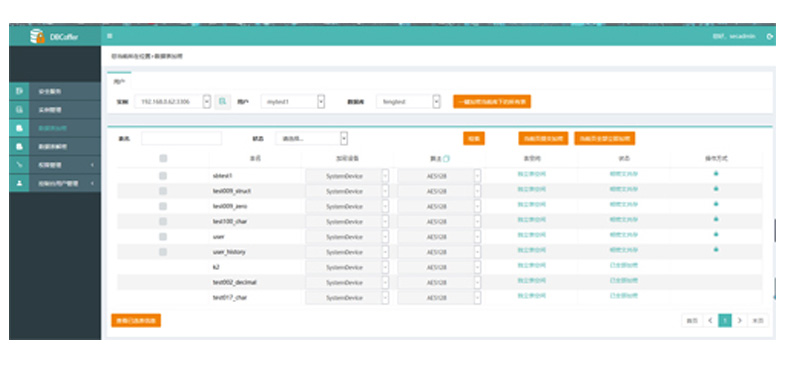Click the DBCoffer database-lock logo
785x369 pixels.
(37, 36)
